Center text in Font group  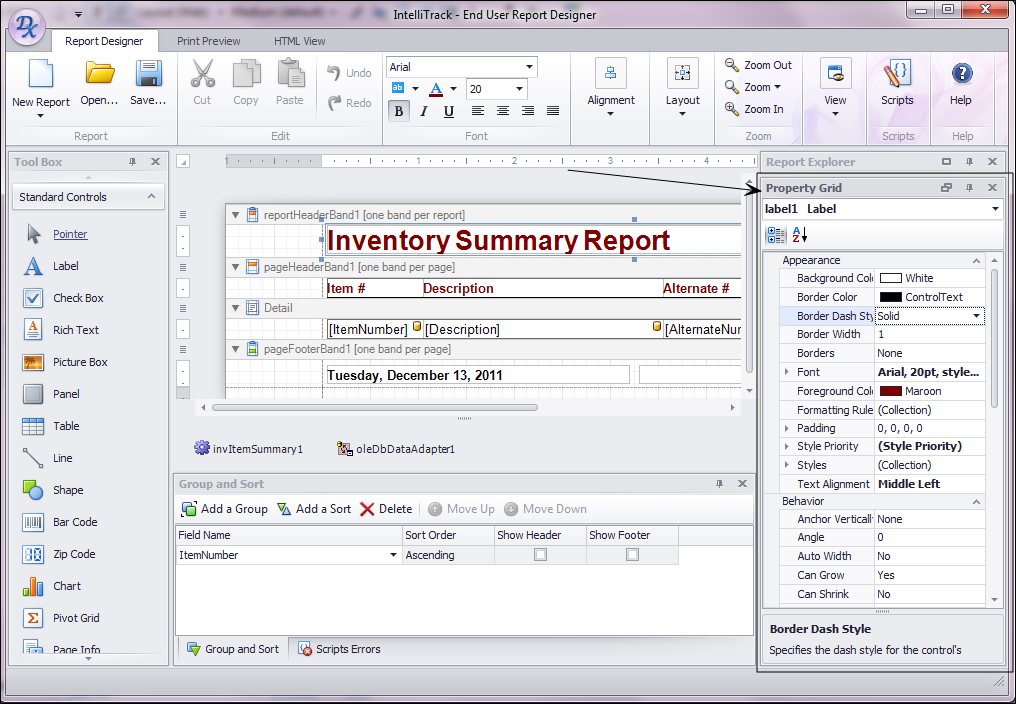pyautogui.click(x=503, y=111)
